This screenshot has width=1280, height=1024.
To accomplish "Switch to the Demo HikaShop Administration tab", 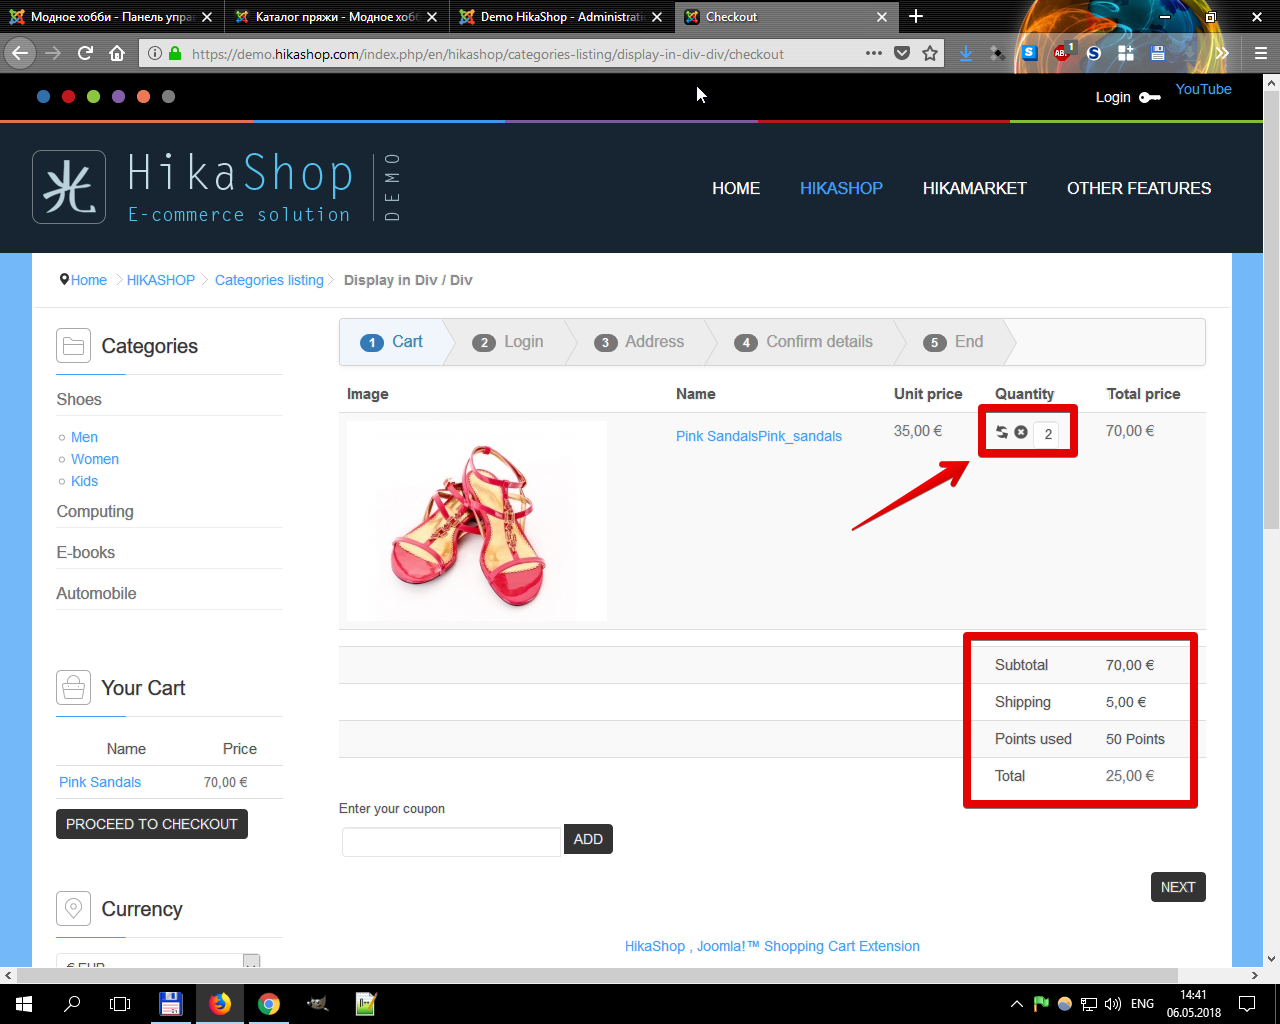I will (x=561, y=17).
